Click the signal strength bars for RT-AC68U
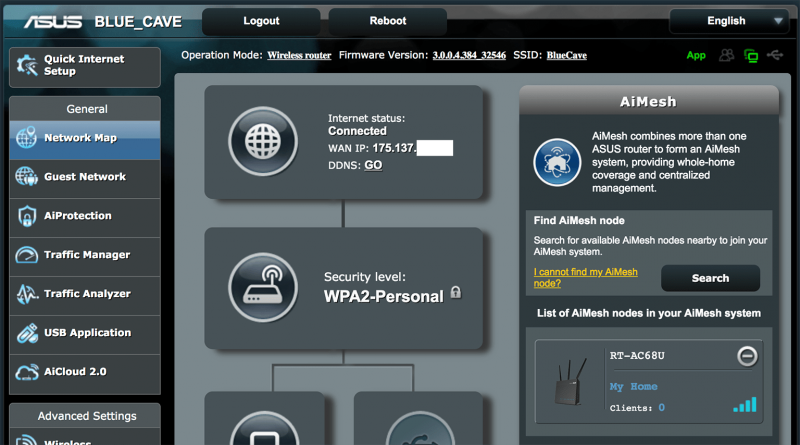 point(745,405)
